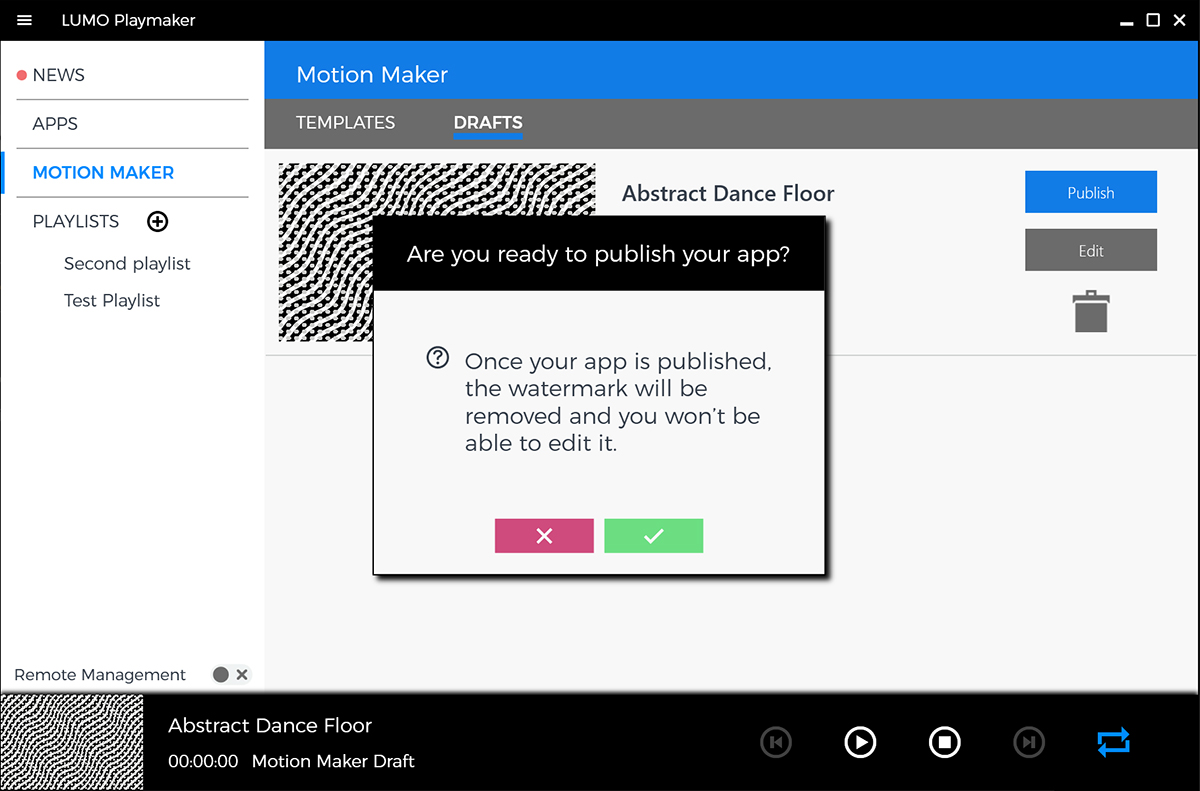Image resolution: width=1200 pixels, height=791 pixels.
Task: Open the hamburger menu
Action: tap(25, 20)
